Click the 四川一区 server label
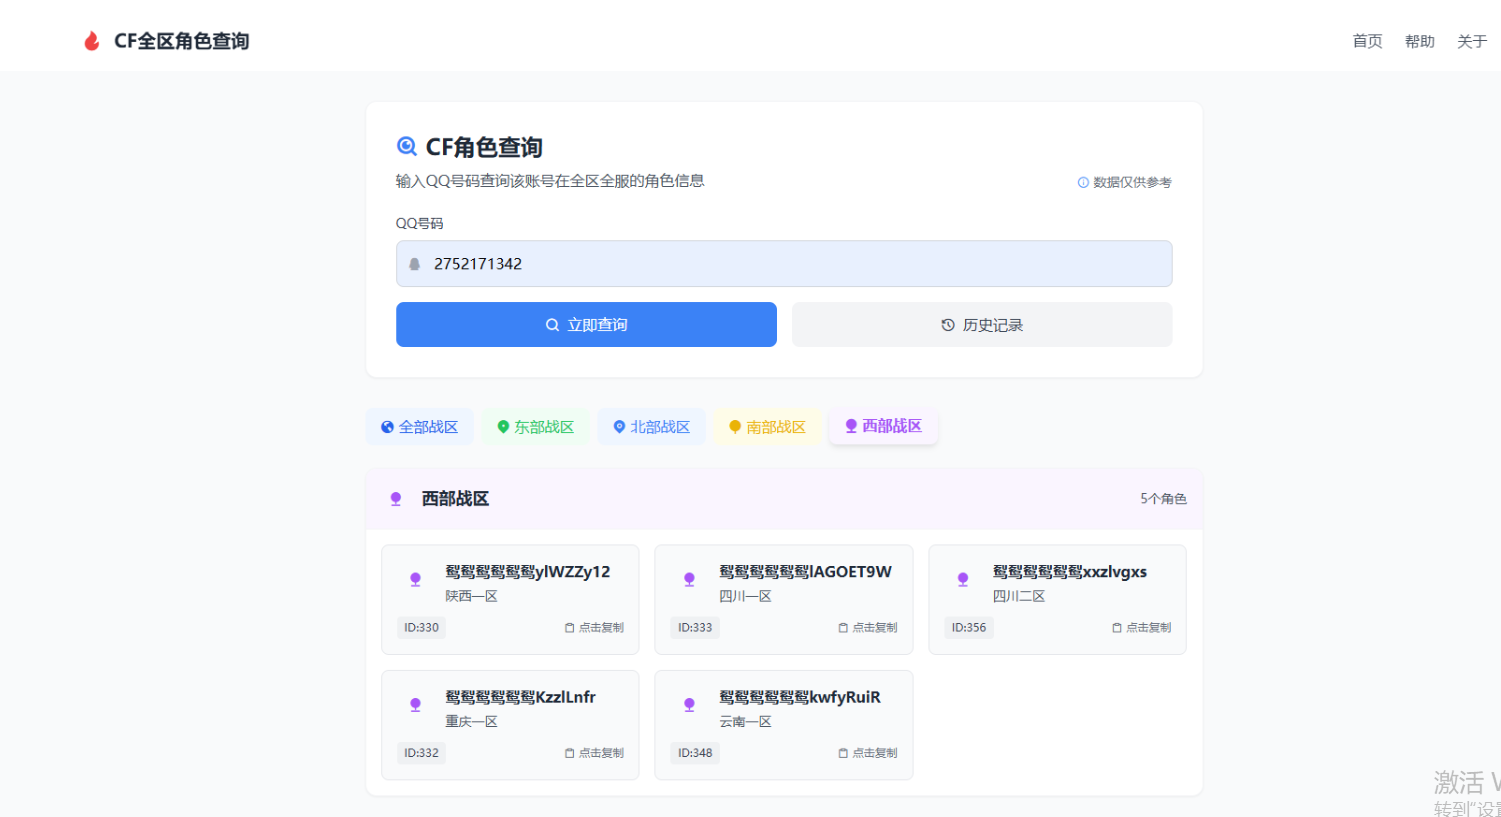Screen dimensions: 1501x817 [745, 596]
